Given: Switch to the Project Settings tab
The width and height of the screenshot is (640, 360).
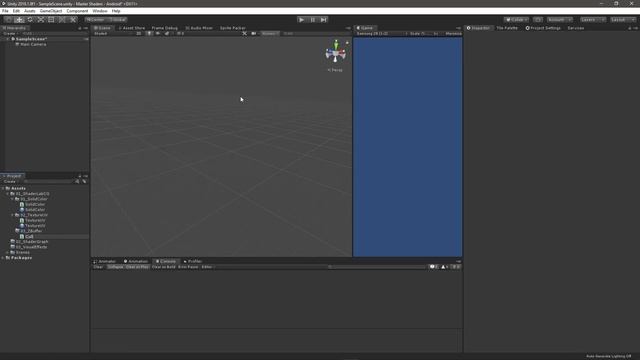Looking at the screenshot, I should (543, 28).
